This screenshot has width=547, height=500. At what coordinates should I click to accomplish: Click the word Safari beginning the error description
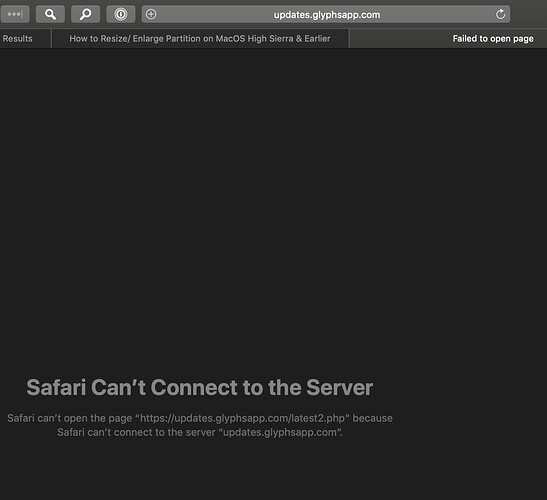(21, 418)
